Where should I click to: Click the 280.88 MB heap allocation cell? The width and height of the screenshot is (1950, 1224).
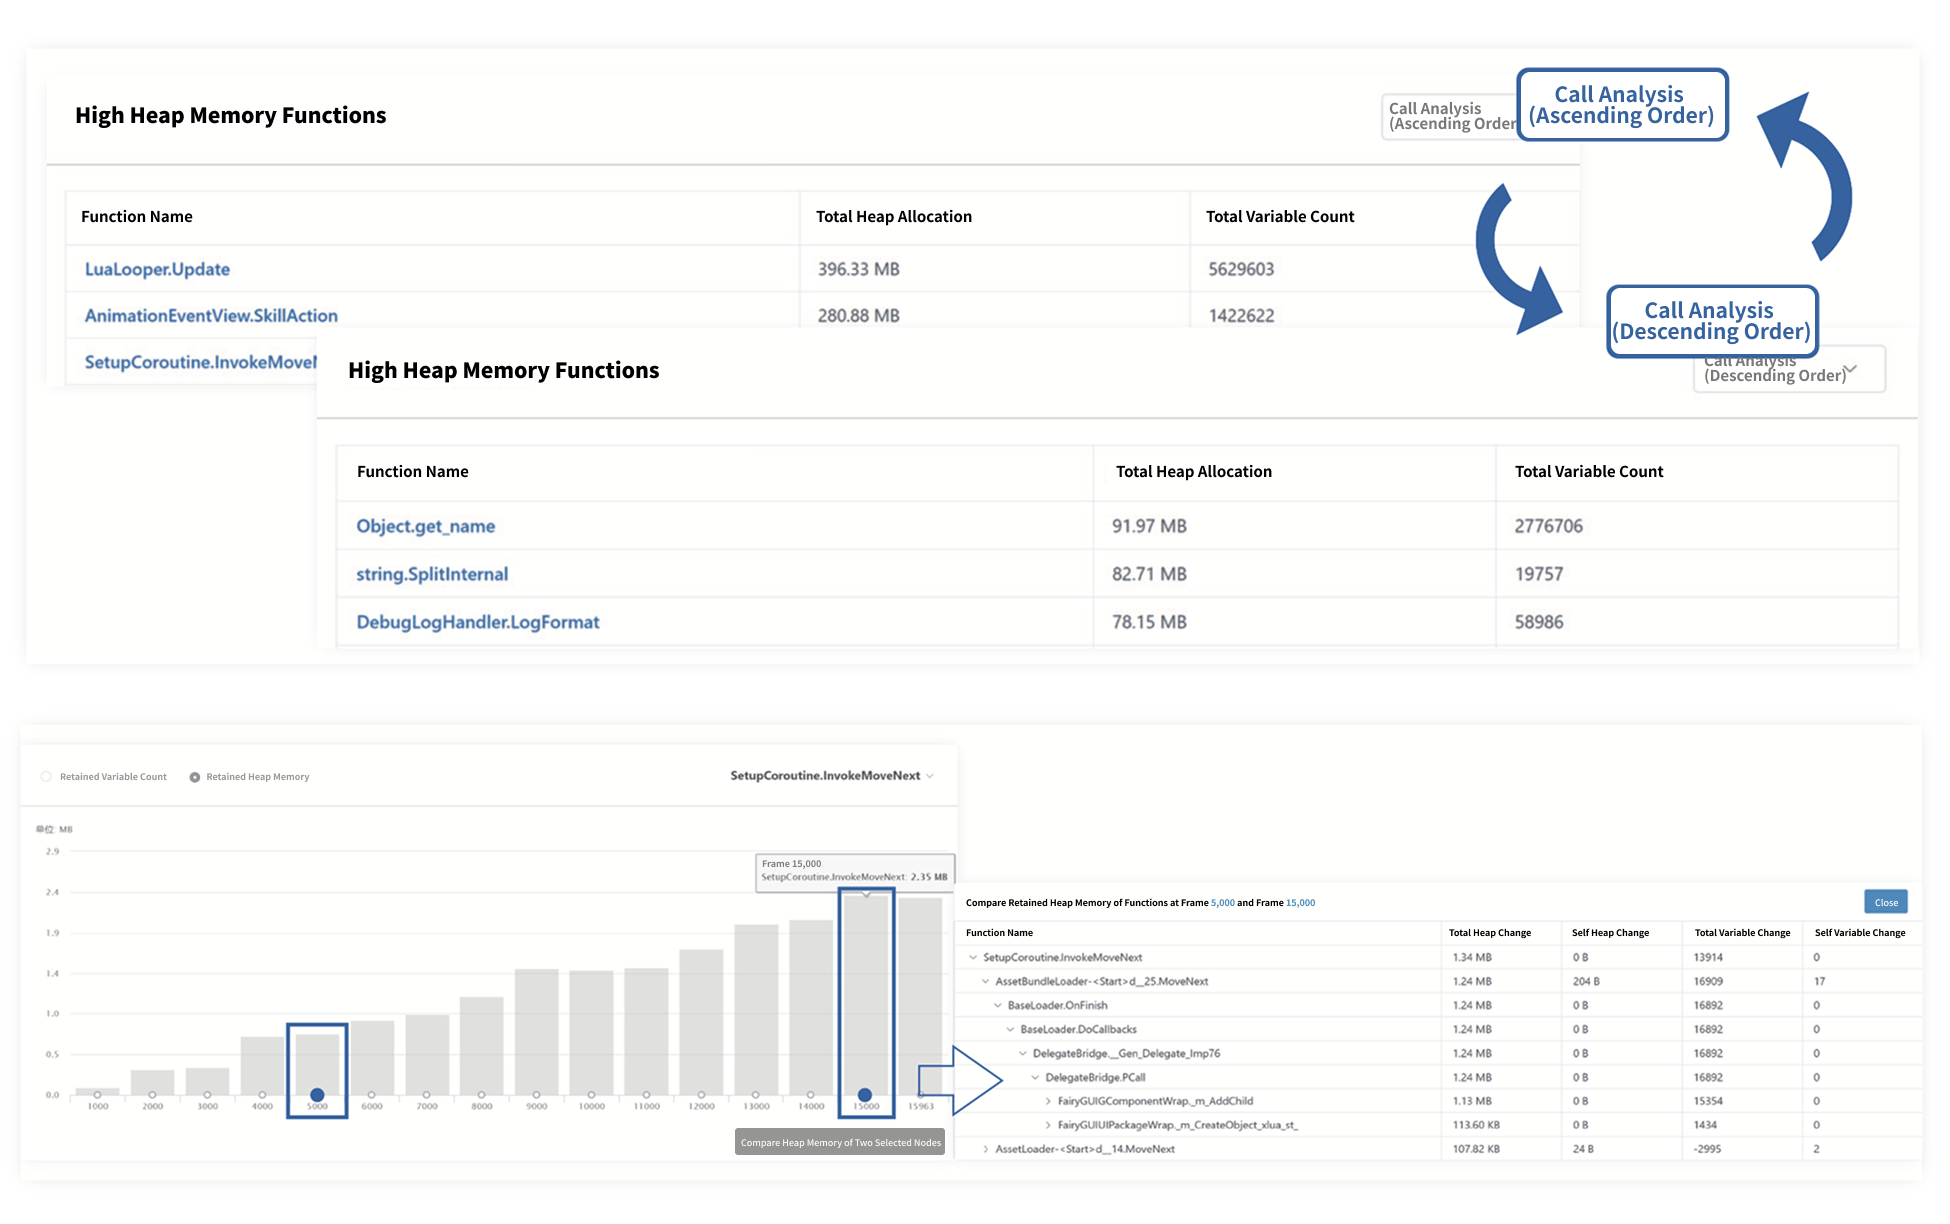click(x=858, y=315)
